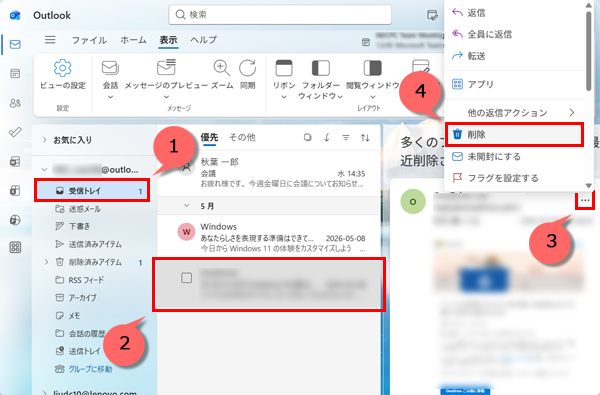Choose 削除 from the menu
This screenshot has height=395, width=600.
514,134
